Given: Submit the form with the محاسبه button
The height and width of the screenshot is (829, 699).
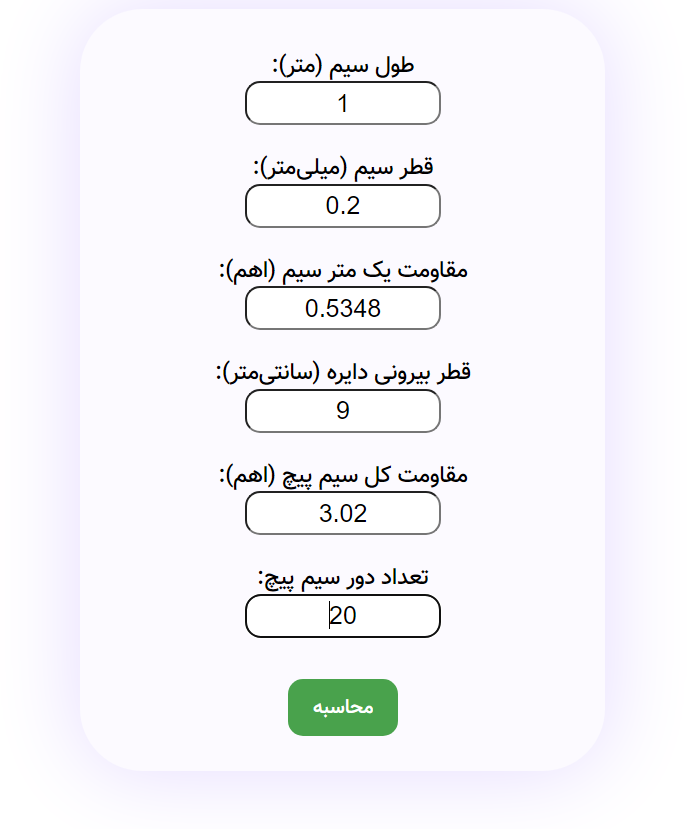Looking at the screenshot, I should (343, 707).
